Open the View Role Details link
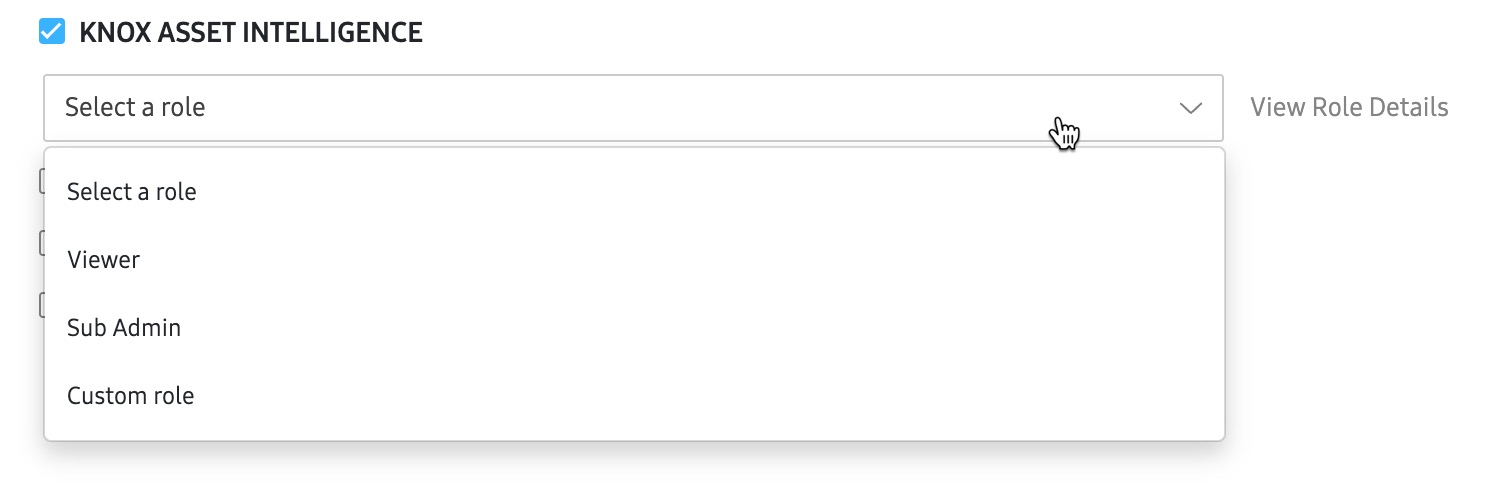The width and height of the screenshot is (1498, 484). pyautogui.click(x=1349, y=107)
